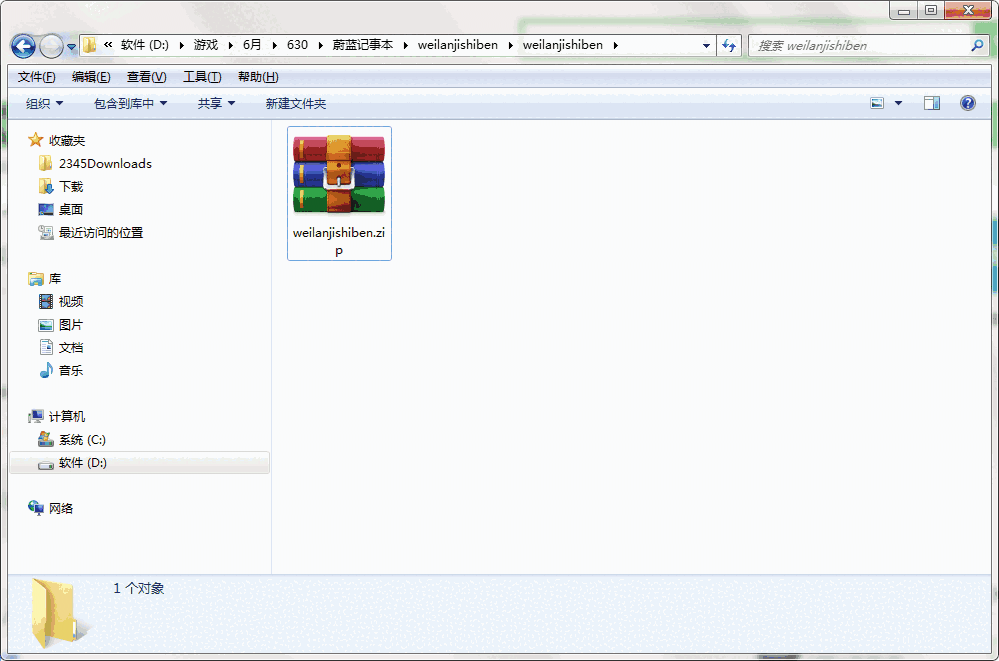The height and width of the screenshot is (661, 999).
Task: Minimize the Explorer window
Action: click(x=903, y=11)
